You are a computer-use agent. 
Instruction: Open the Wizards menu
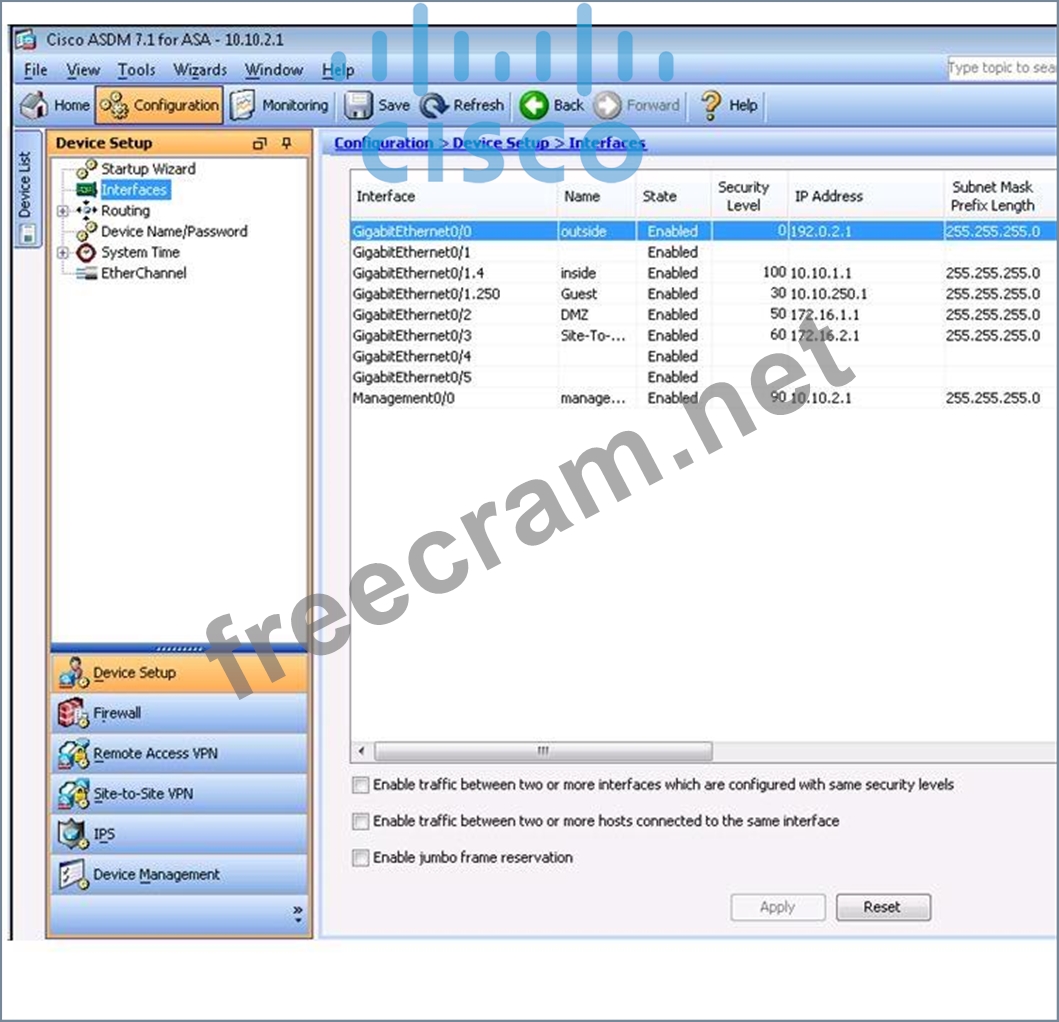coord(200,70)
